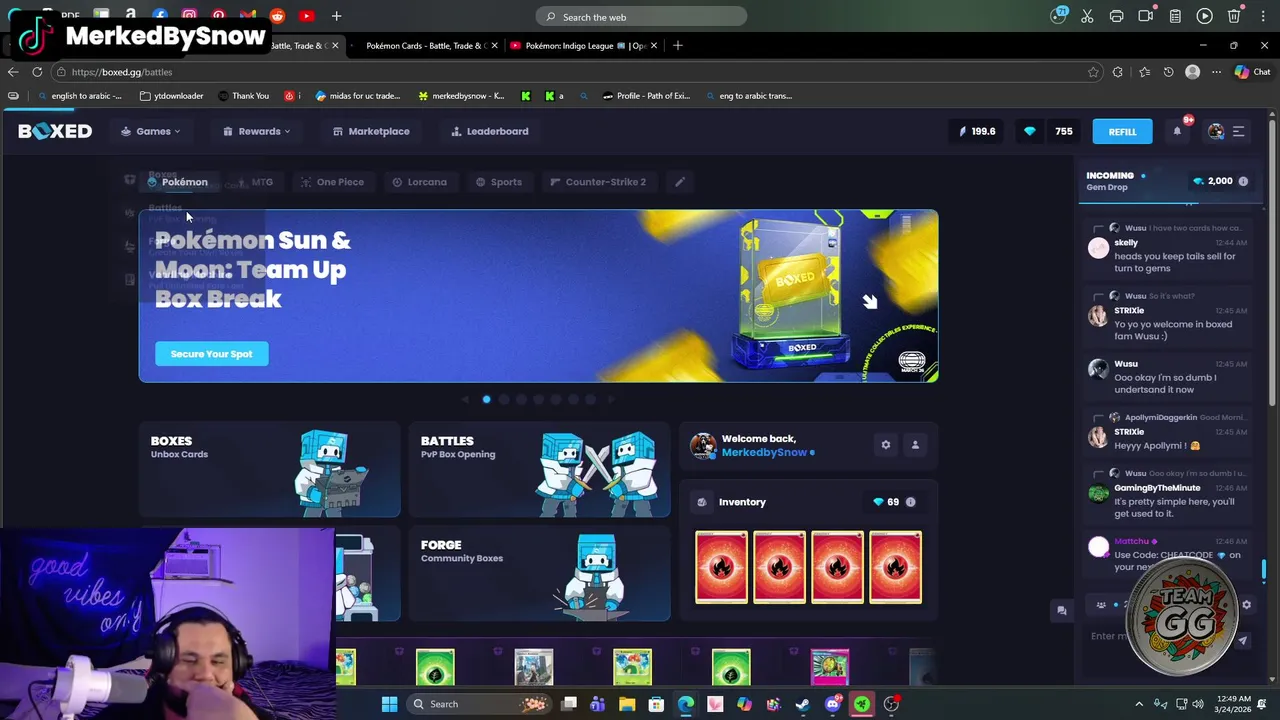The width and height of the screenshot is (1280, 720).
Task: Click the pink card in the drop feed
Action: 830,668
